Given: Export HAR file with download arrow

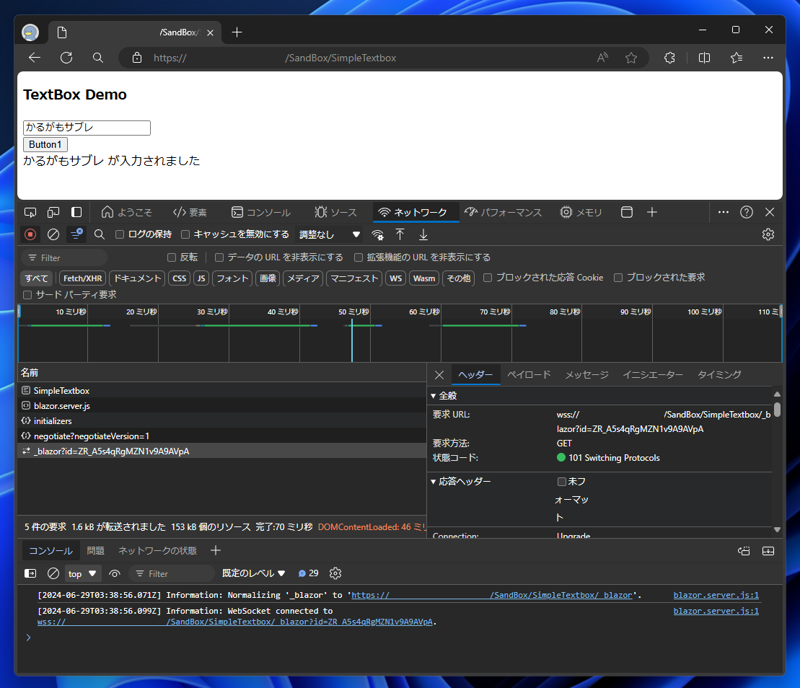Looking at the screenshot, I should (423, 234).
